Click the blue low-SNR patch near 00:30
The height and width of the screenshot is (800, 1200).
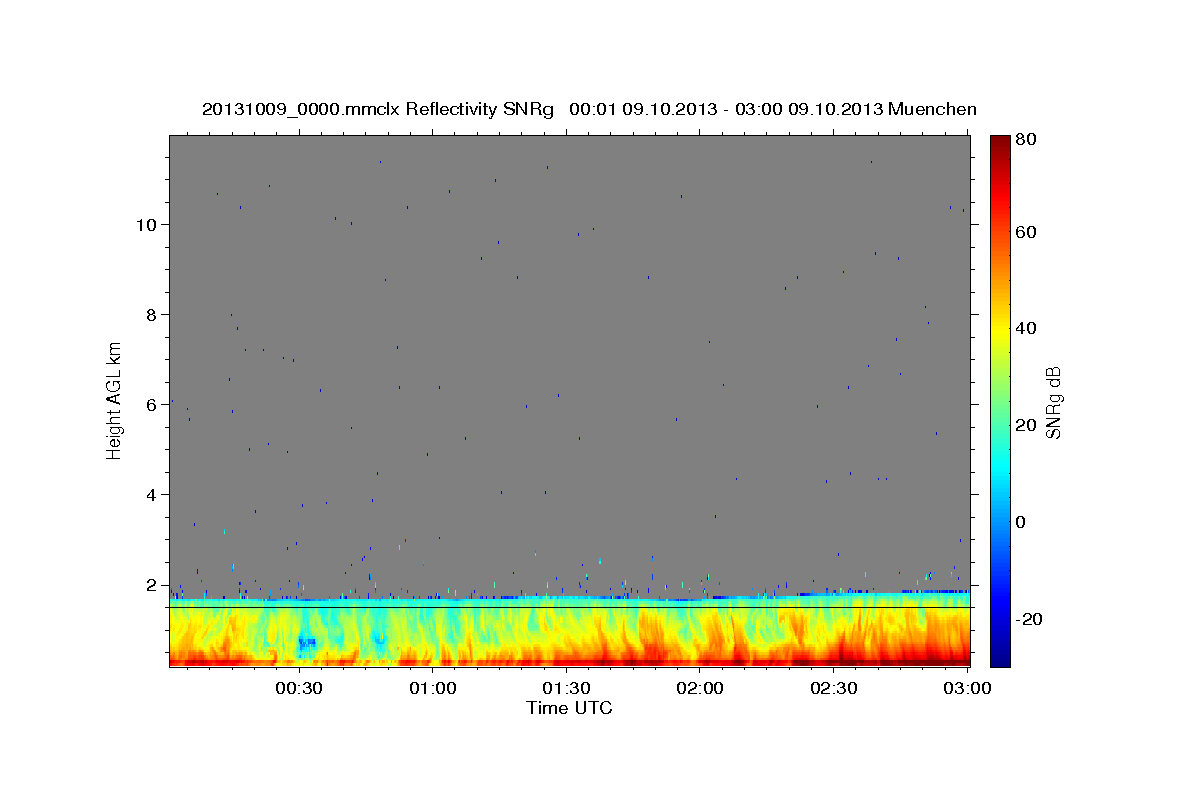coord(307,642)
